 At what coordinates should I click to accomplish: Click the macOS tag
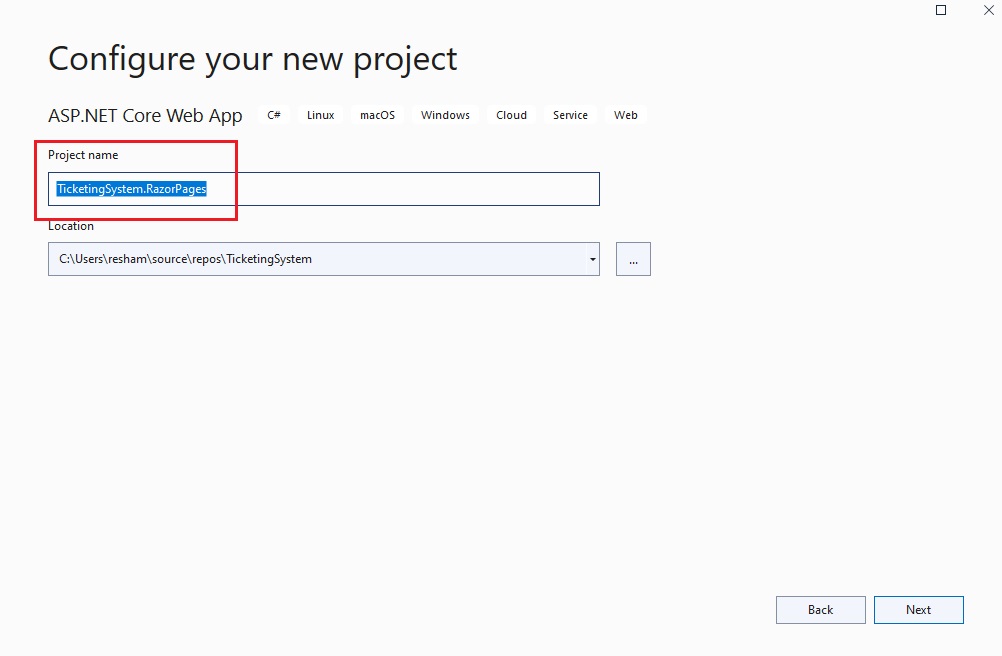(377, 115)
